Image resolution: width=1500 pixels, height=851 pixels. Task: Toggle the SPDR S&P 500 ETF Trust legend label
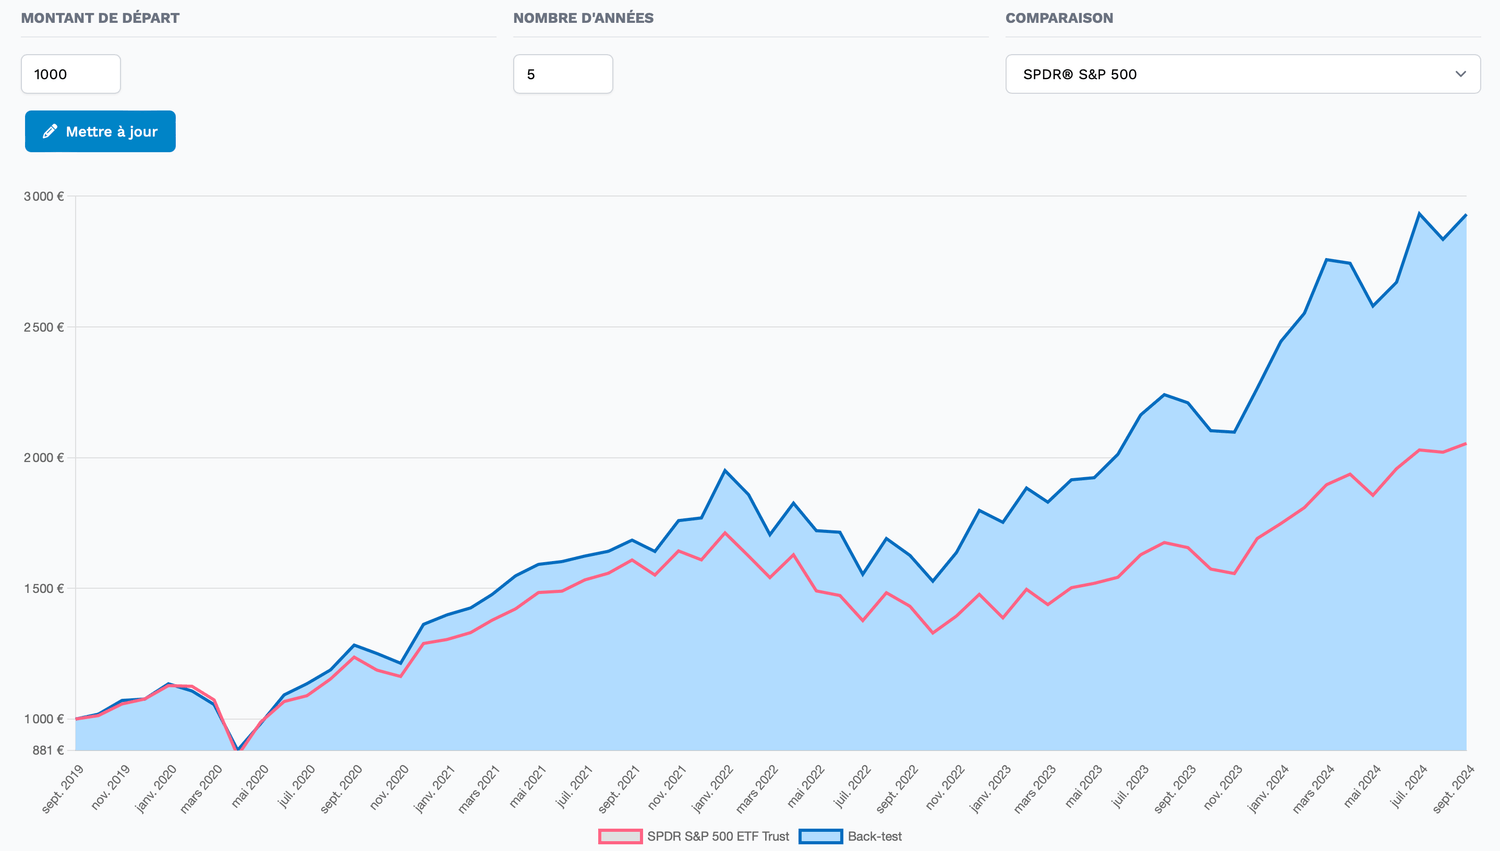[717, 837]
